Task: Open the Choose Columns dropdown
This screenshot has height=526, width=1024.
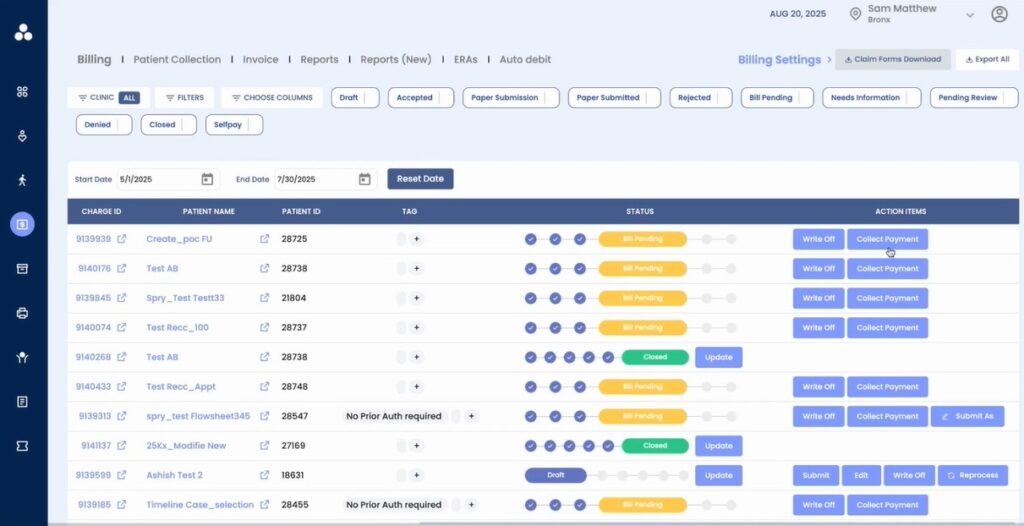Action: (x=271, y=98)
